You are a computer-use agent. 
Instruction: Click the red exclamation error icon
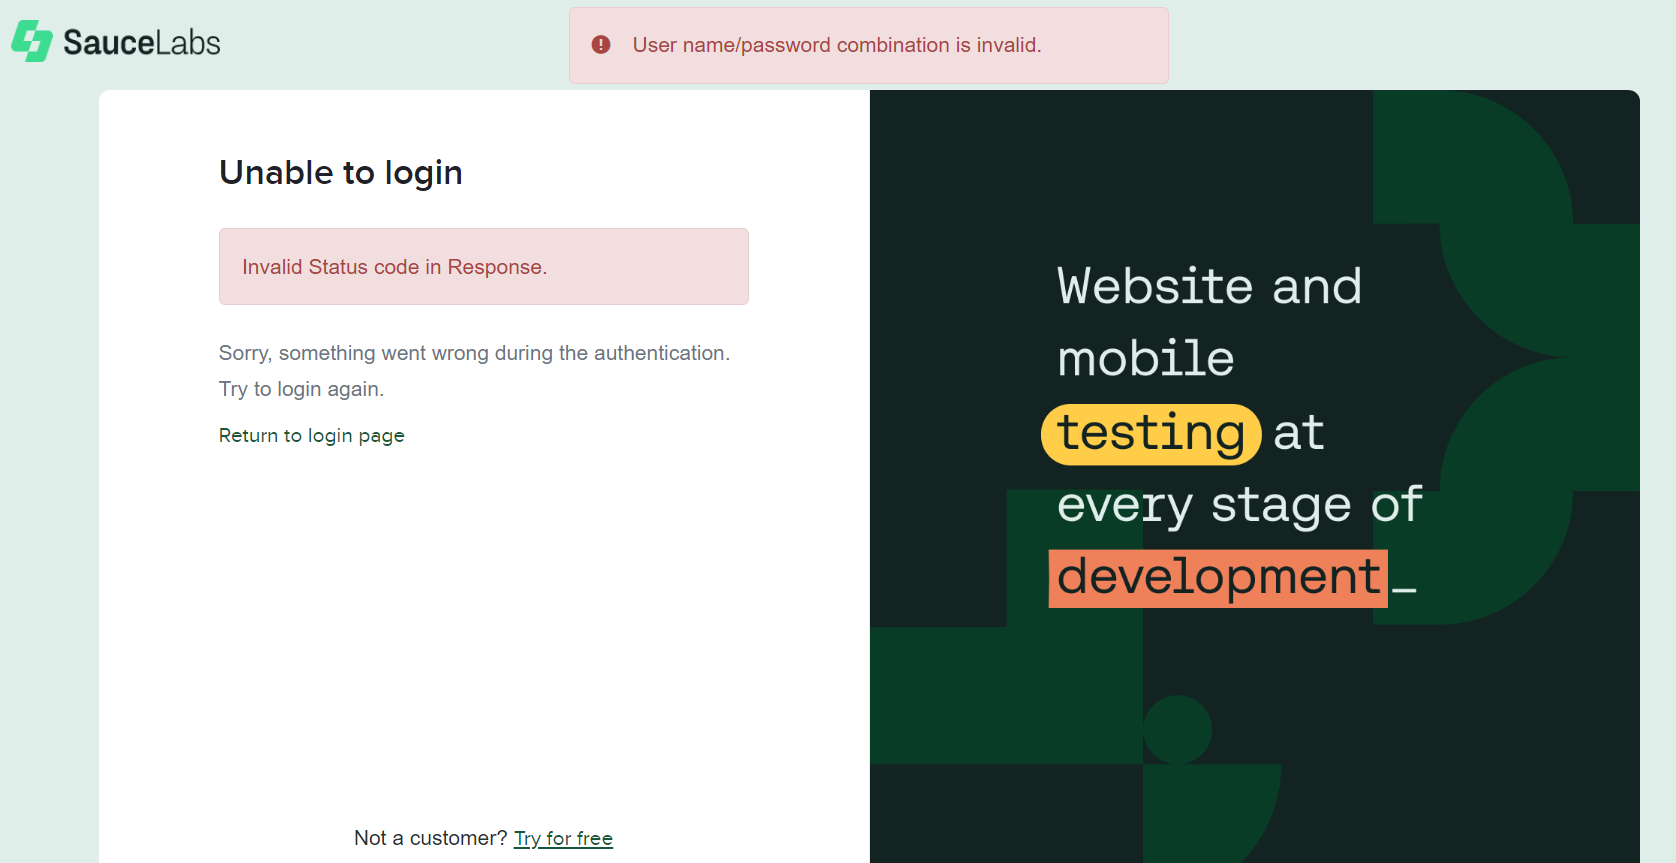pos(601,45)
